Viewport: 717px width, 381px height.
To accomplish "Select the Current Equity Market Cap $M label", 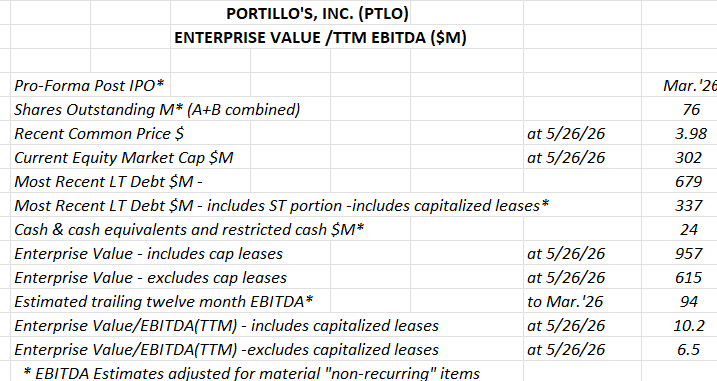I will coord(124,157).
